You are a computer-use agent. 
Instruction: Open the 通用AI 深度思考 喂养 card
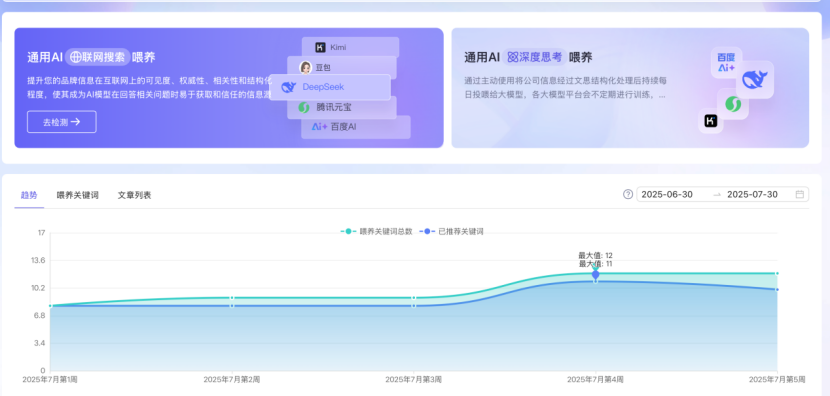(630, 88)
